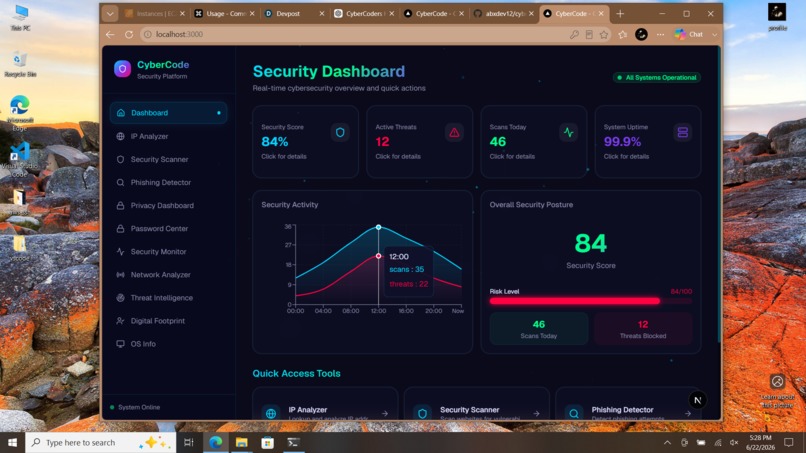806x453 pixels.
Task: Open the Windows Start menu
Action: (x=12, y=443)
